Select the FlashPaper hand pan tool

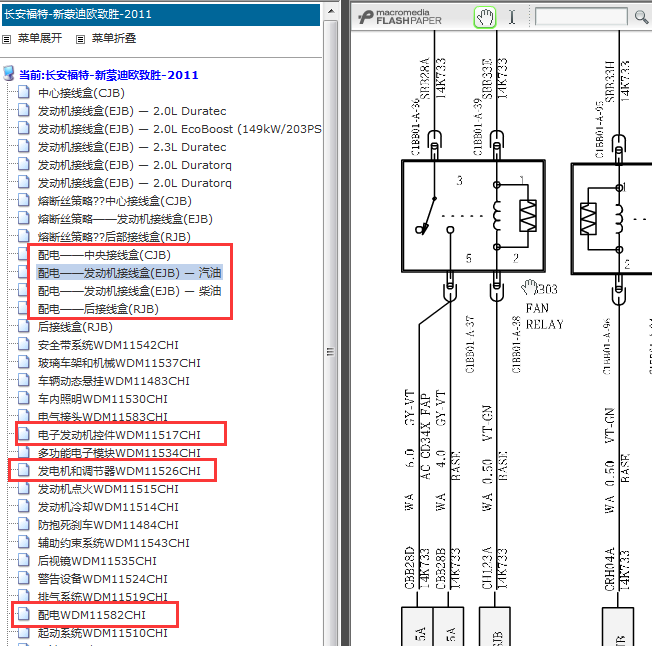click(x=485, y=17)
